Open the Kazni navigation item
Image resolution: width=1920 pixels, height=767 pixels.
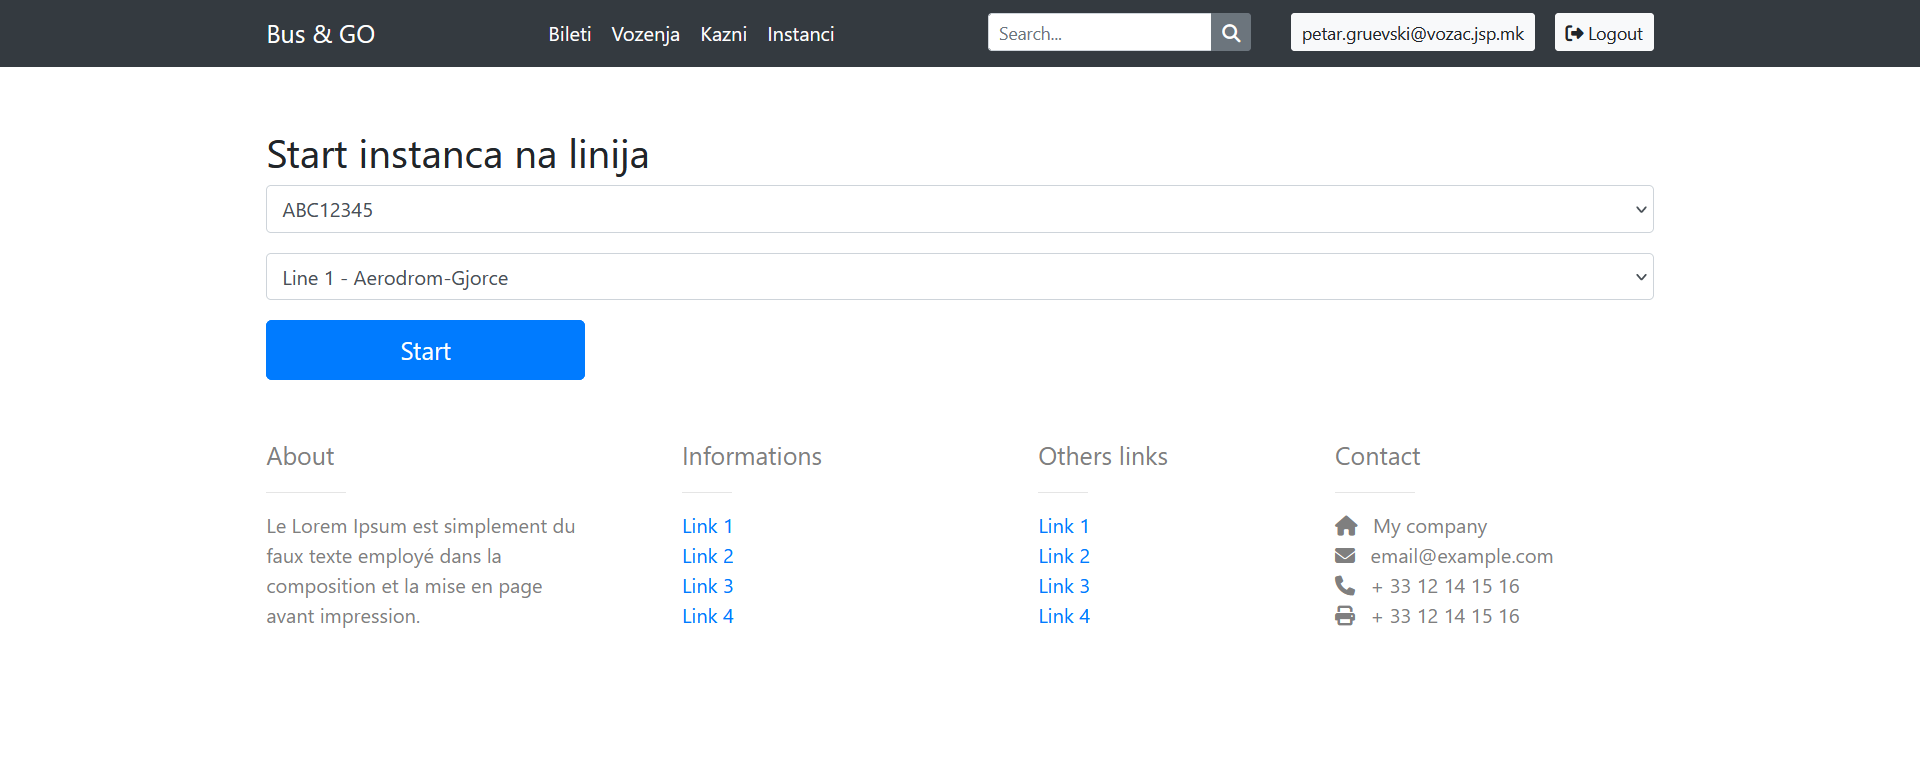pos(723,34)
